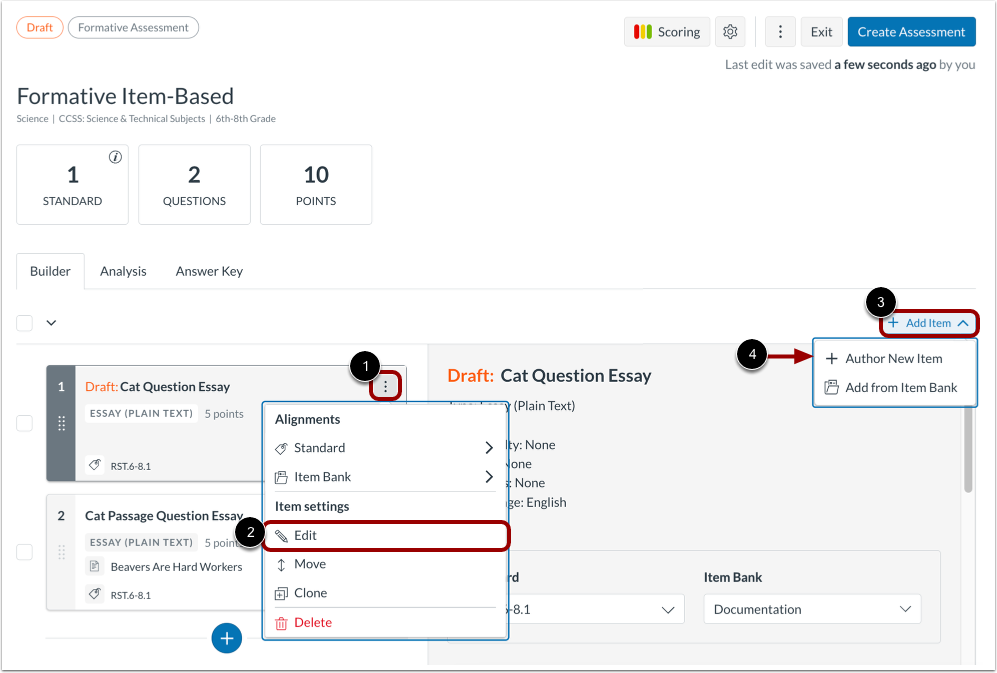This screenshot has height=673, width=997.
Task: Click ESSAY (PLAIN TEXT) badge in item 1
Action: point(141,413)
